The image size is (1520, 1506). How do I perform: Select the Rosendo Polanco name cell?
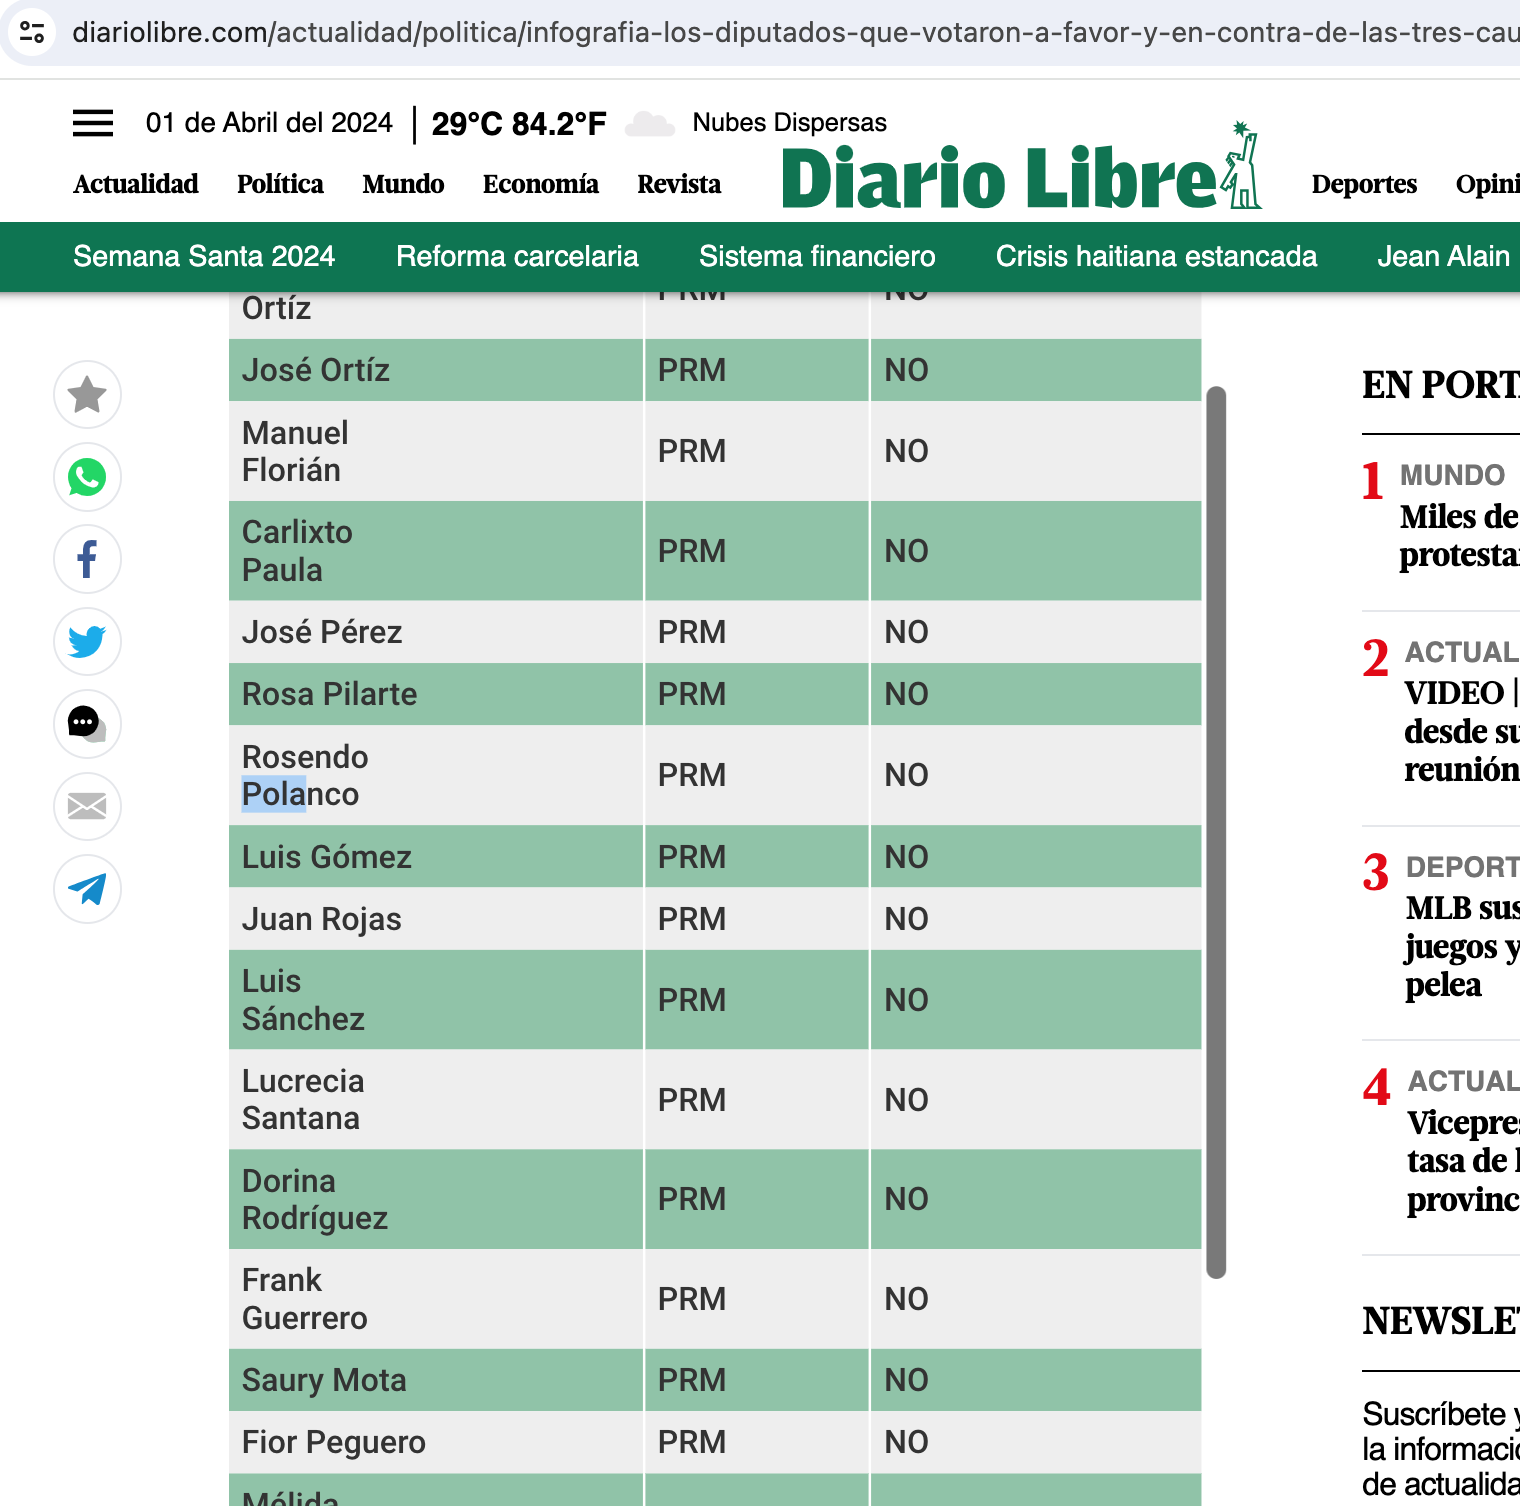click(436, 775)
